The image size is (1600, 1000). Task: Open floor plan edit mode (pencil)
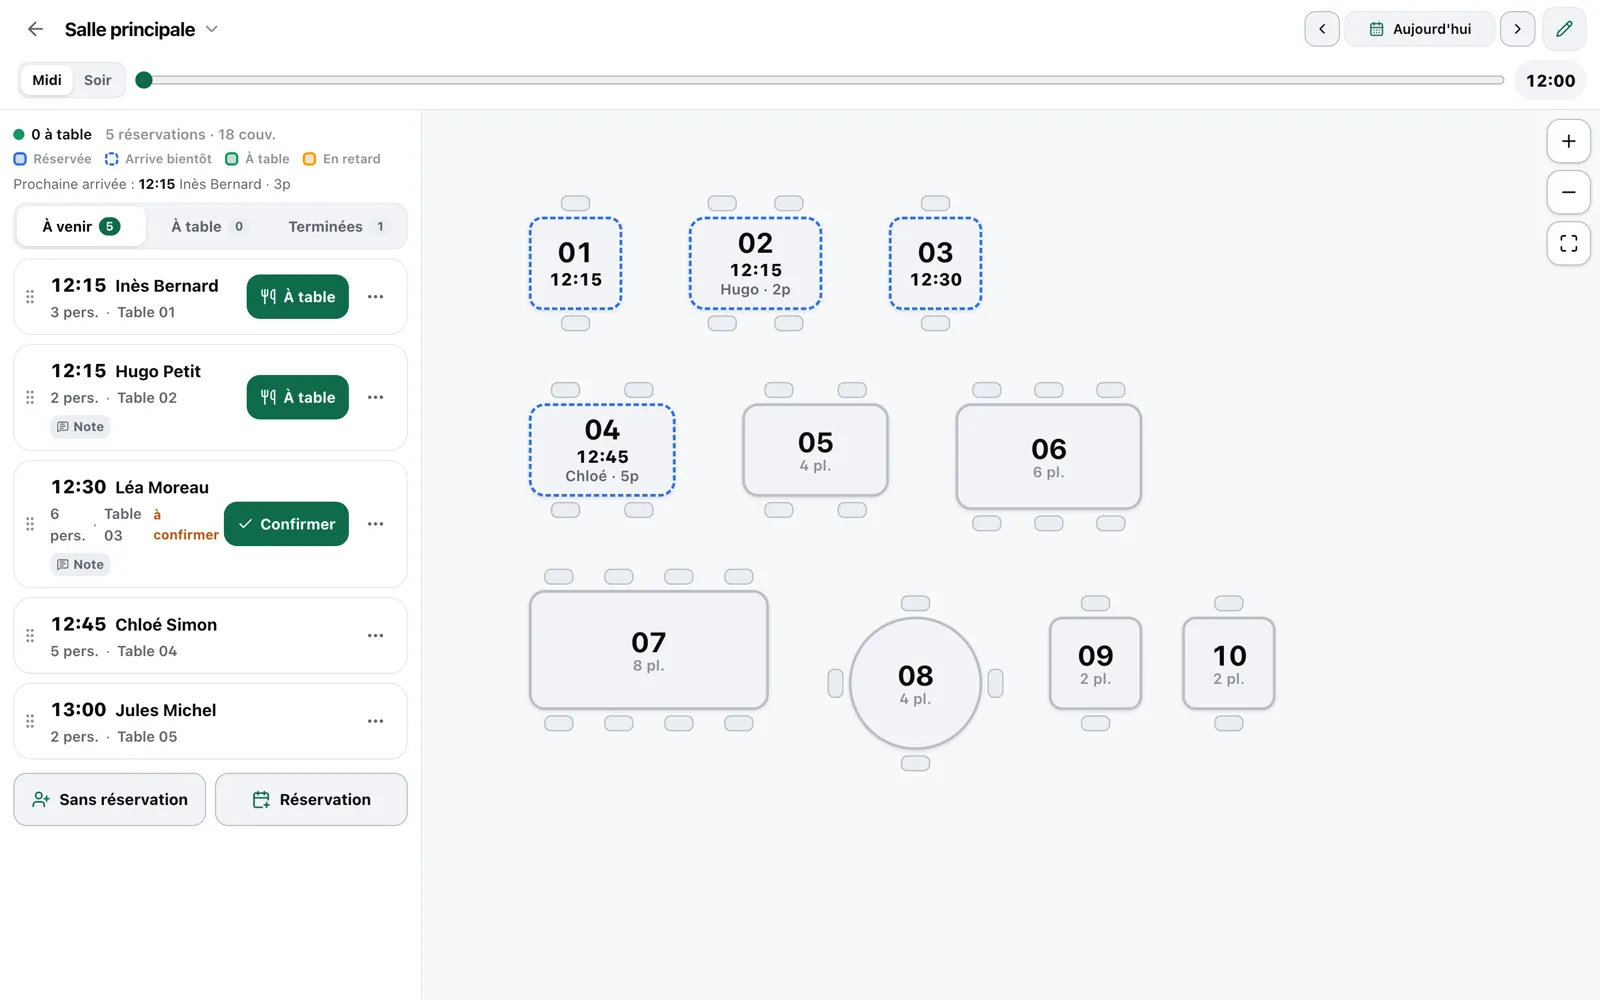point(1565,29)
